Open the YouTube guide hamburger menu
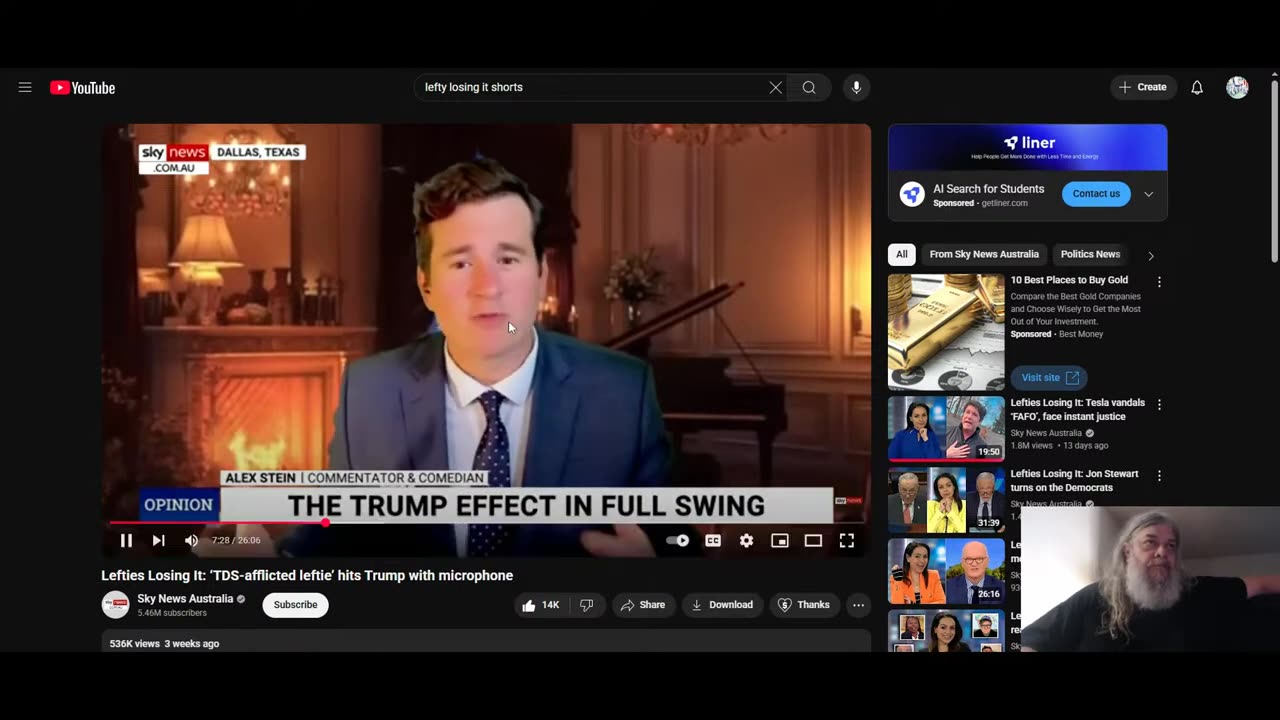The width and height of the screenshot is (1280, 720). pyautogui.click(x=25, y=88)
